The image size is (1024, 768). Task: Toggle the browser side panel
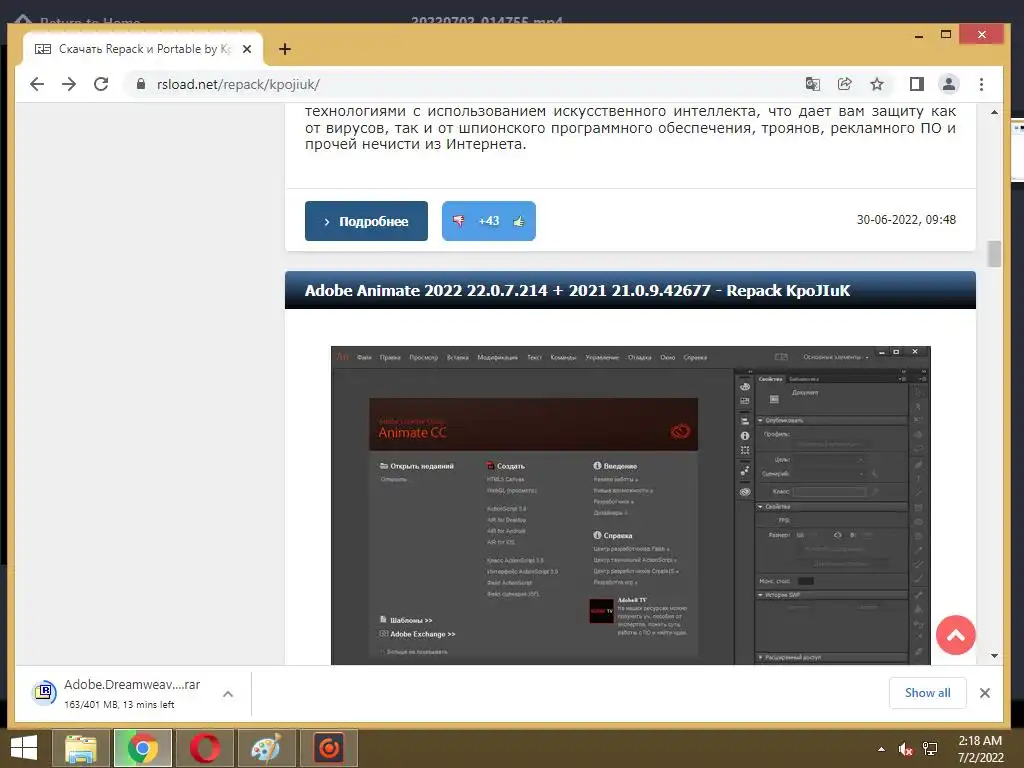click(x=916, y=84)
